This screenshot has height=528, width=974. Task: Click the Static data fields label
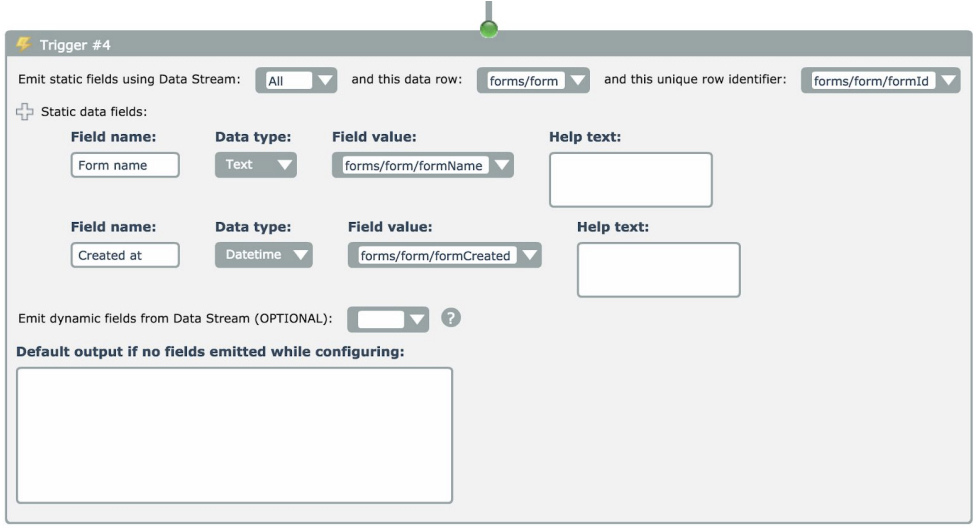click(93, 112)
